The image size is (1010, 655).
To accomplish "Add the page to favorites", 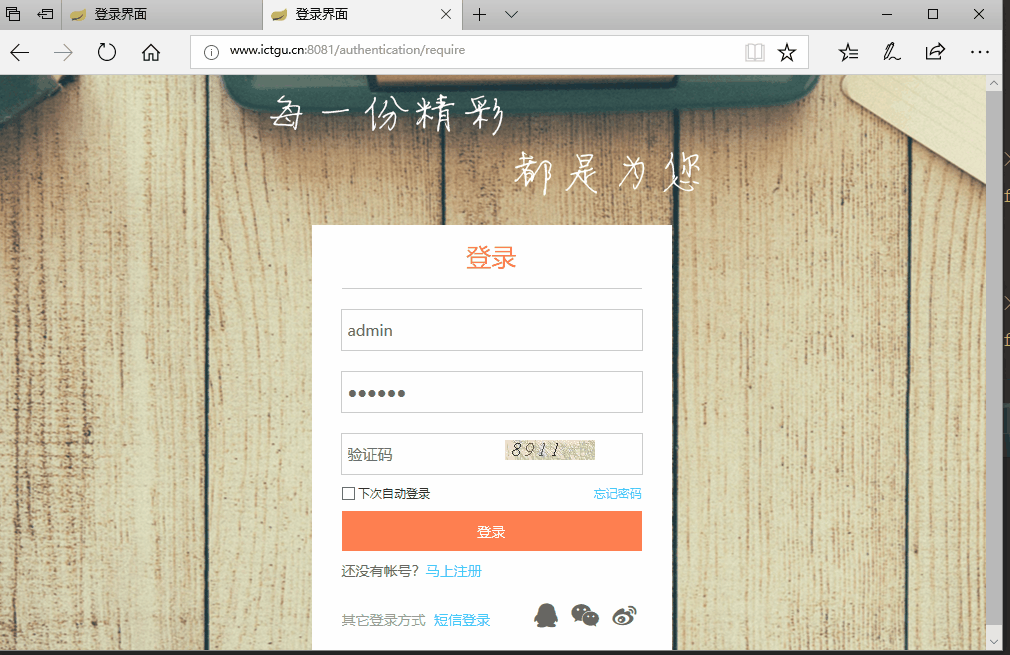I will [787, 52].
